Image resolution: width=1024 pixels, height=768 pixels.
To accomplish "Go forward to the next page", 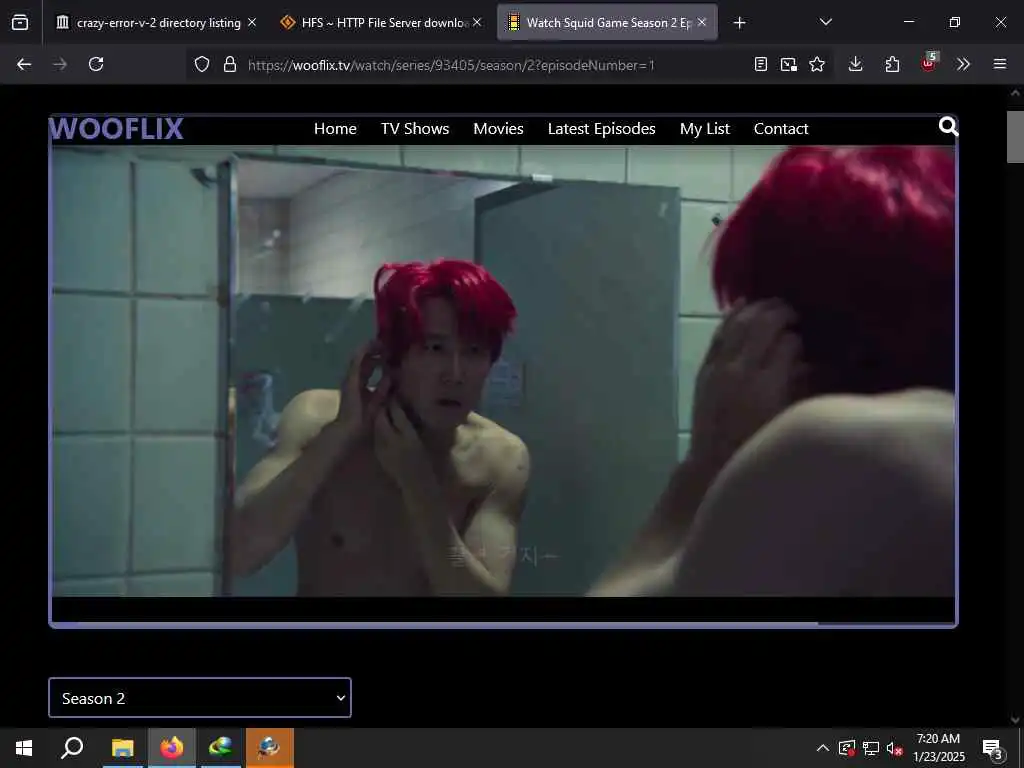I will pyautogui.click(x=60, y=64).
